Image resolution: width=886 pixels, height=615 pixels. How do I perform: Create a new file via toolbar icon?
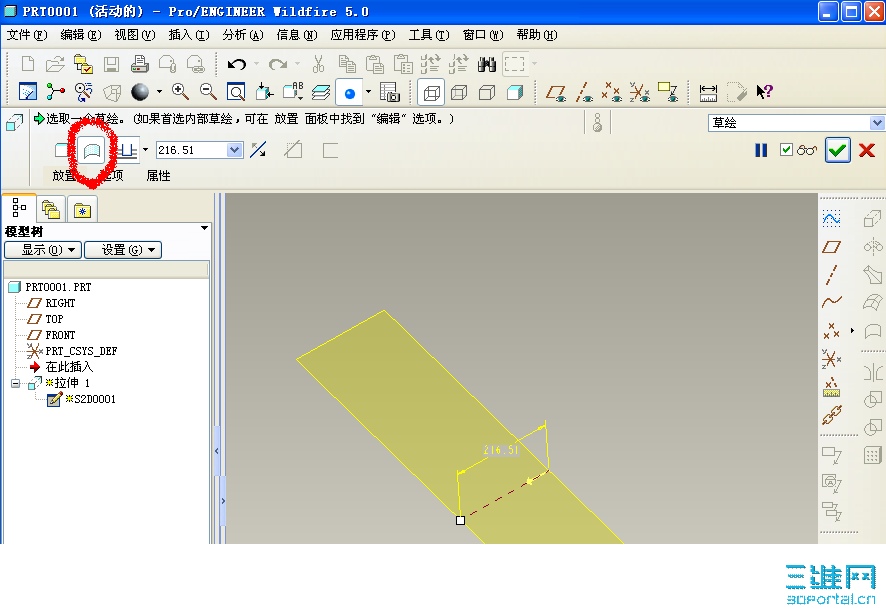[28, 64]
